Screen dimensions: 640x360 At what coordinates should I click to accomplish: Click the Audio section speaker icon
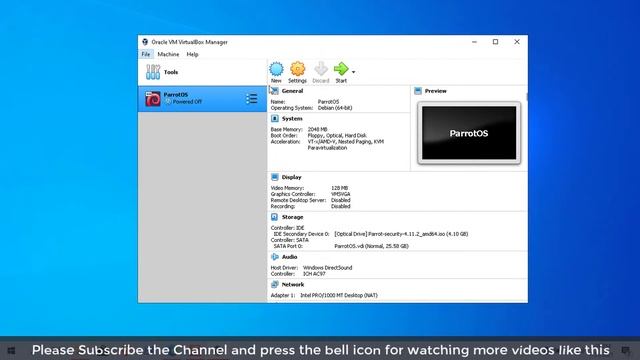(x=275, y=257)
